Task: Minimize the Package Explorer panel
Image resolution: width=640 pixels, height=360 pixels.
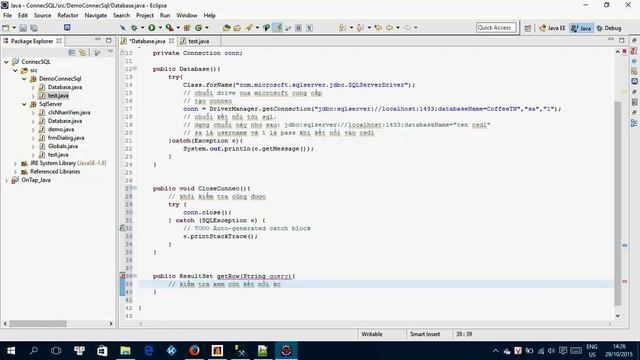Action: click(x=98, y=40)
